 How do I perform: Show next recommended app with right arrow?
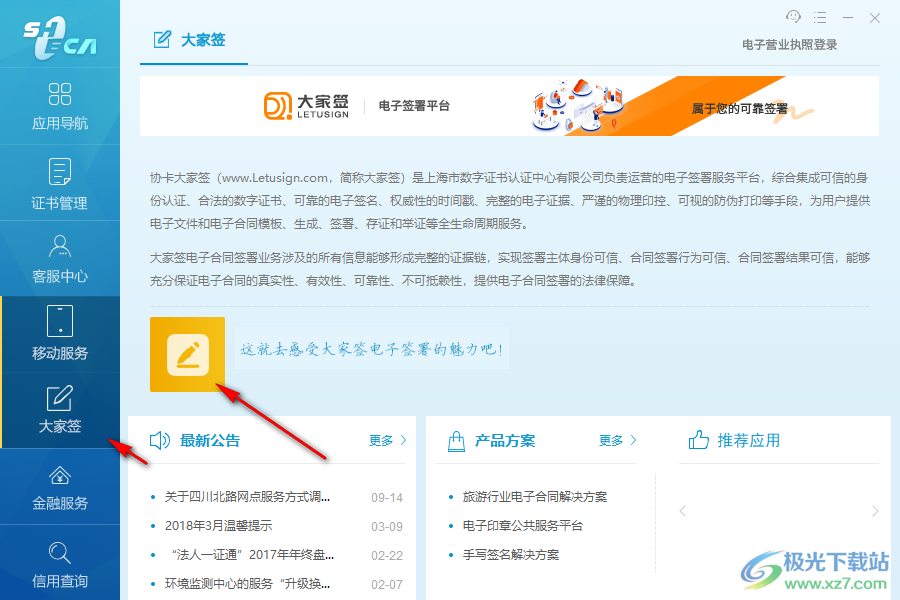tap(875, 511)
